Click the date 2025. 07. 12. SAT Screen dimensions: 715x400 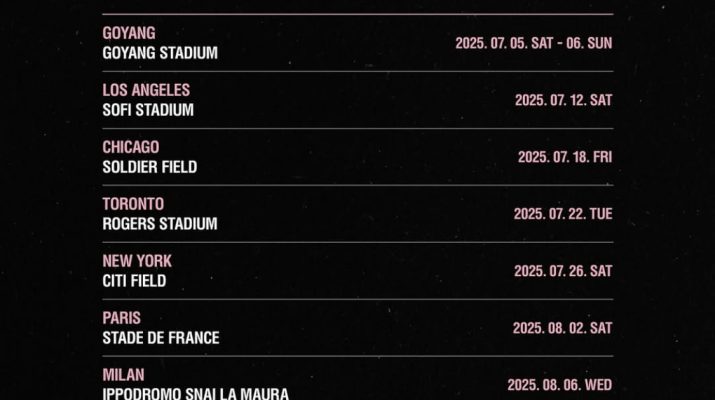tap(564, 100)
